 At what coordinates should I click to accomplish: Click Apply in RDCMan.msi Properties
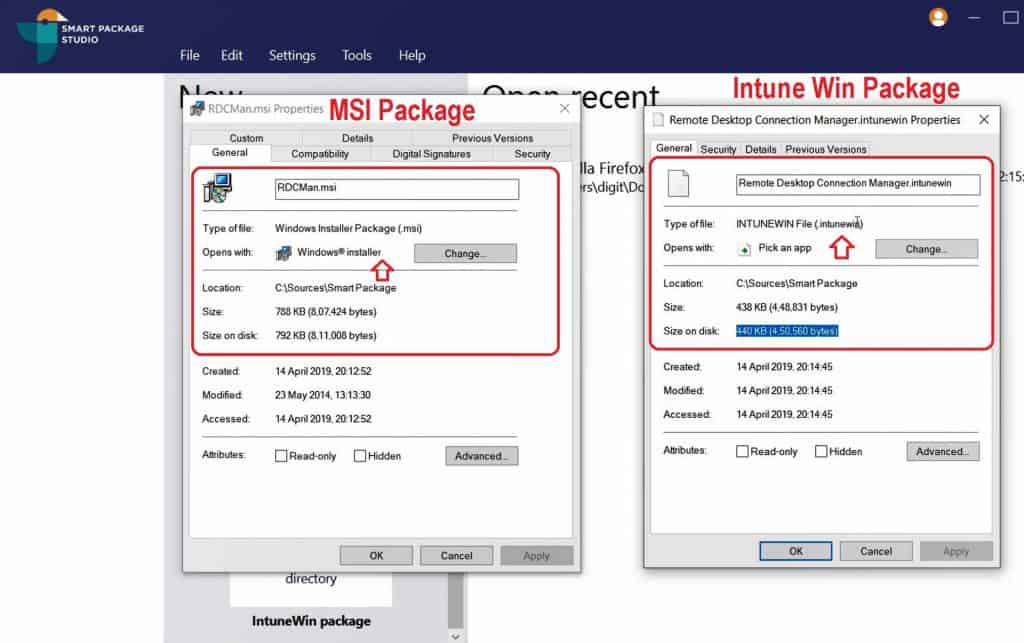pyautogui.click(x=537, y=556)
